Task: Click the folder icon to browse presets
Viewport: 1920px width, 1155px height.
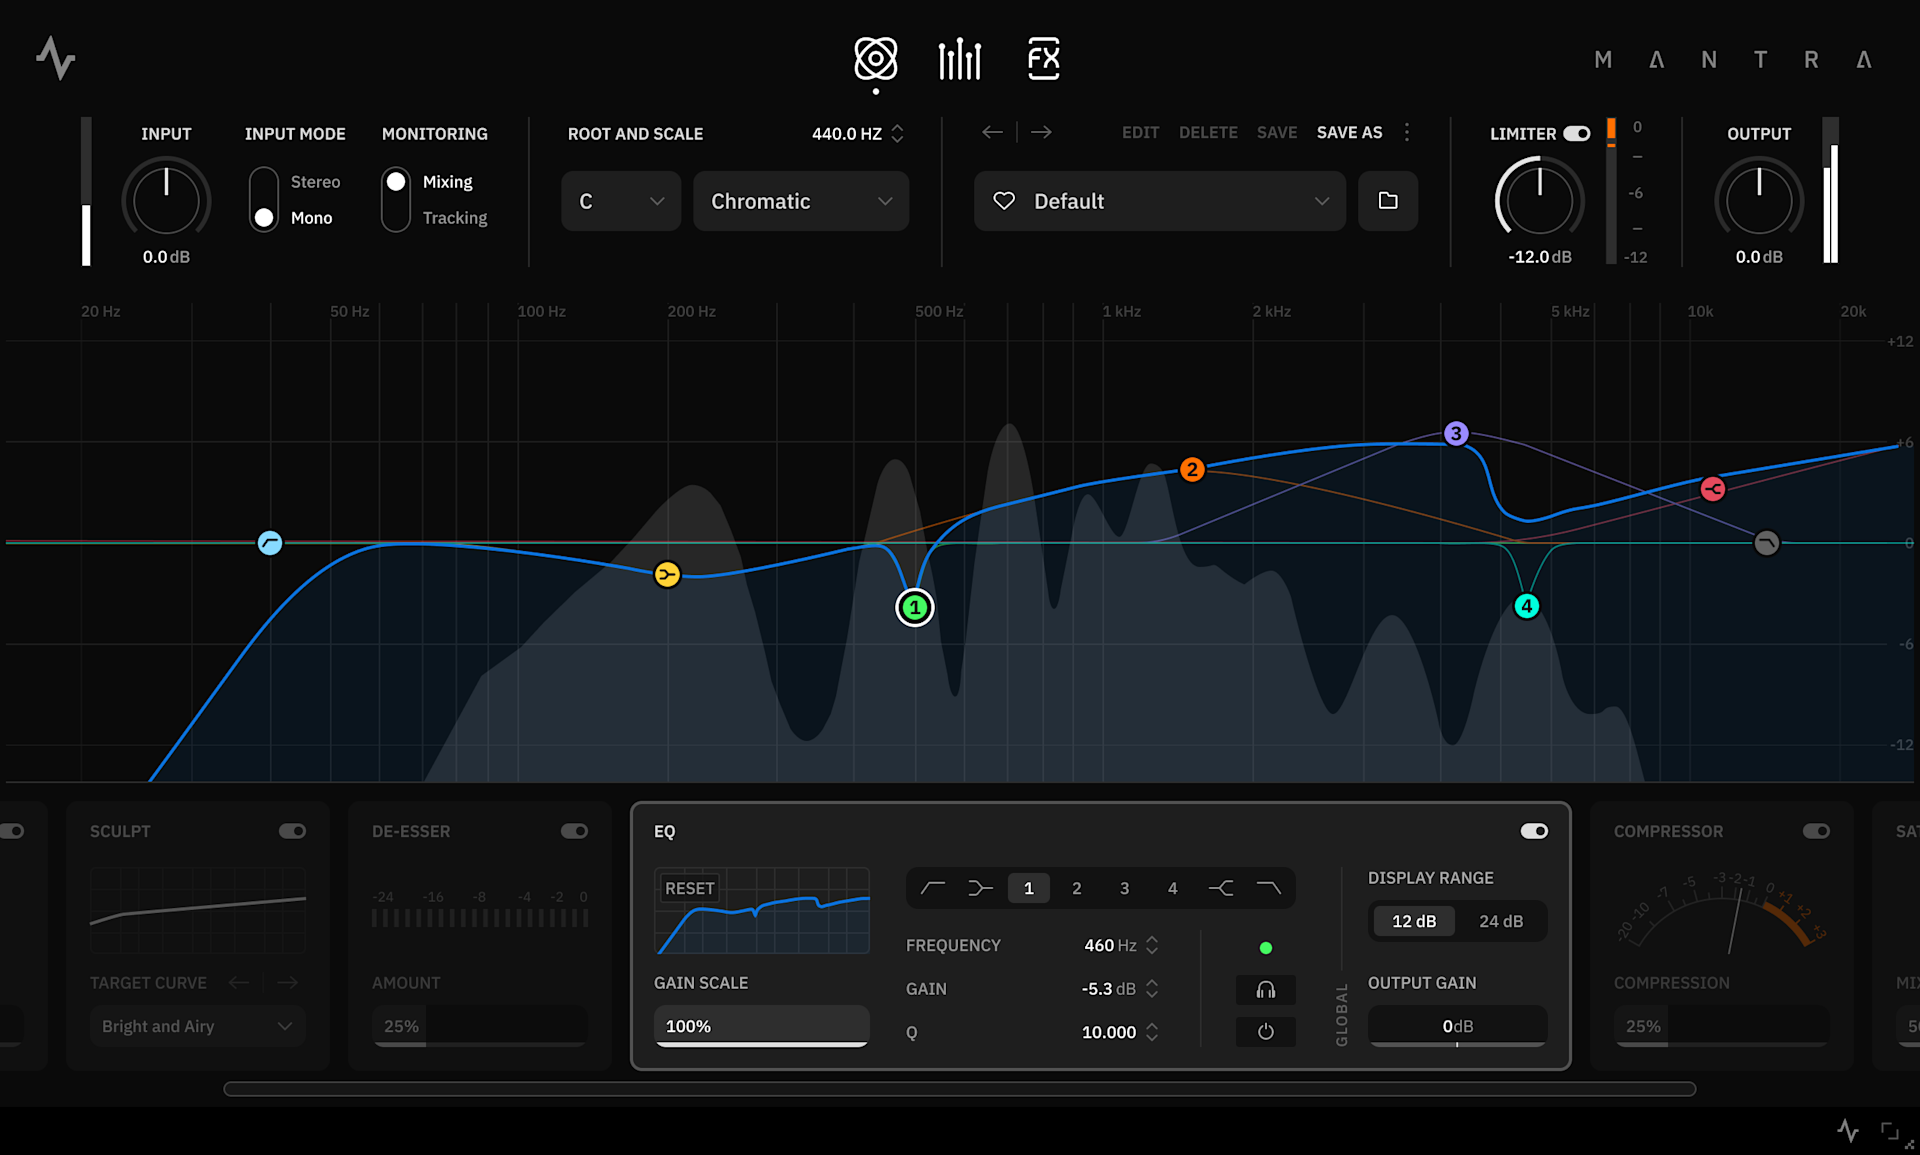Action: [1388, 201]
